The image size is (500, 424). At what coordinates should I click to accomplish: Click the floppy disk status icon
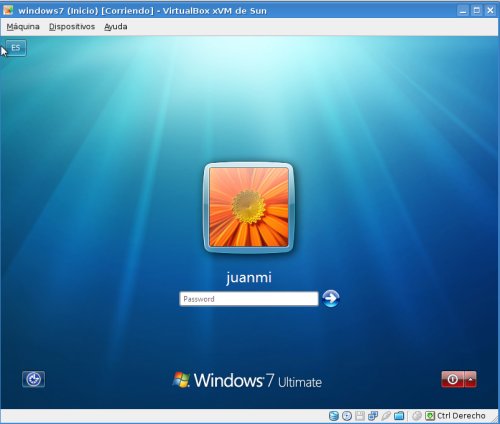click(x=360, y=416)
